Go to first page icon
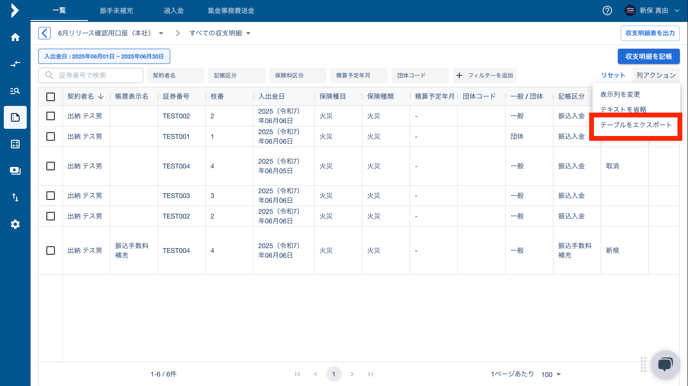The height and width of the screenshot is (386, 688). tap(297, 374)
